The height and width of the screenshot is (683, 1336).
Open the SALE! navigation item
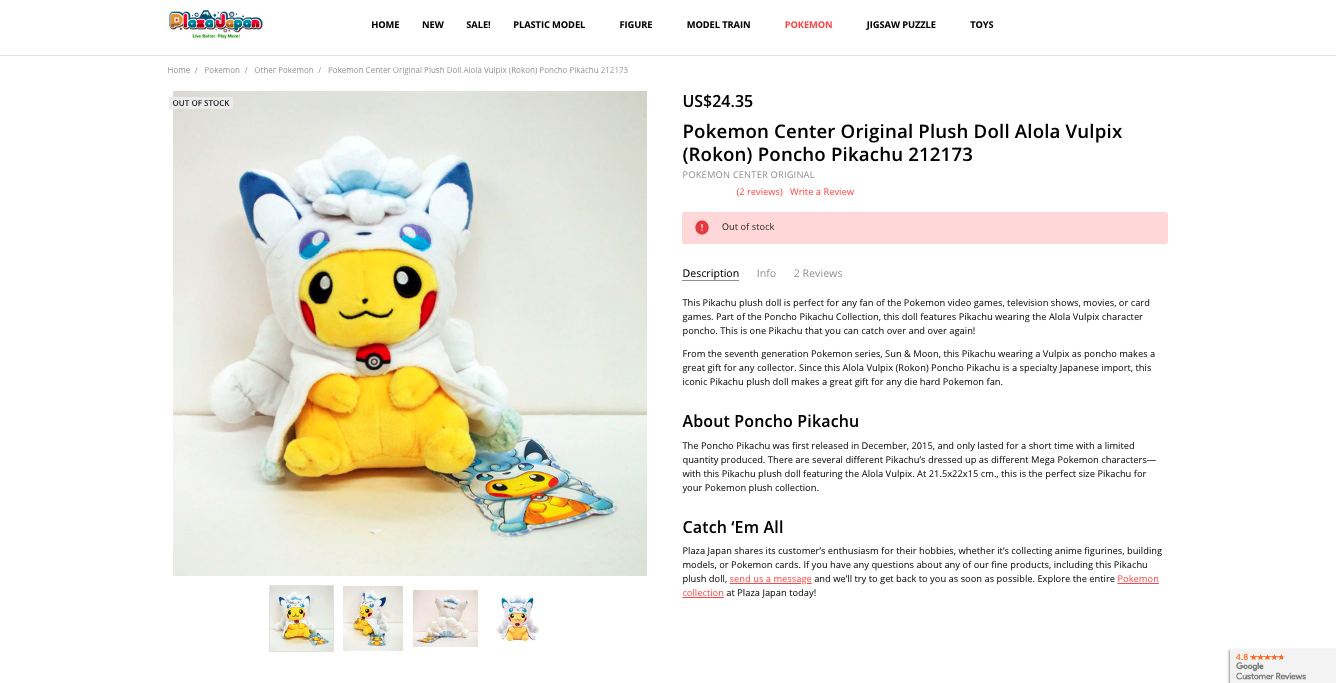pos(478,25)
